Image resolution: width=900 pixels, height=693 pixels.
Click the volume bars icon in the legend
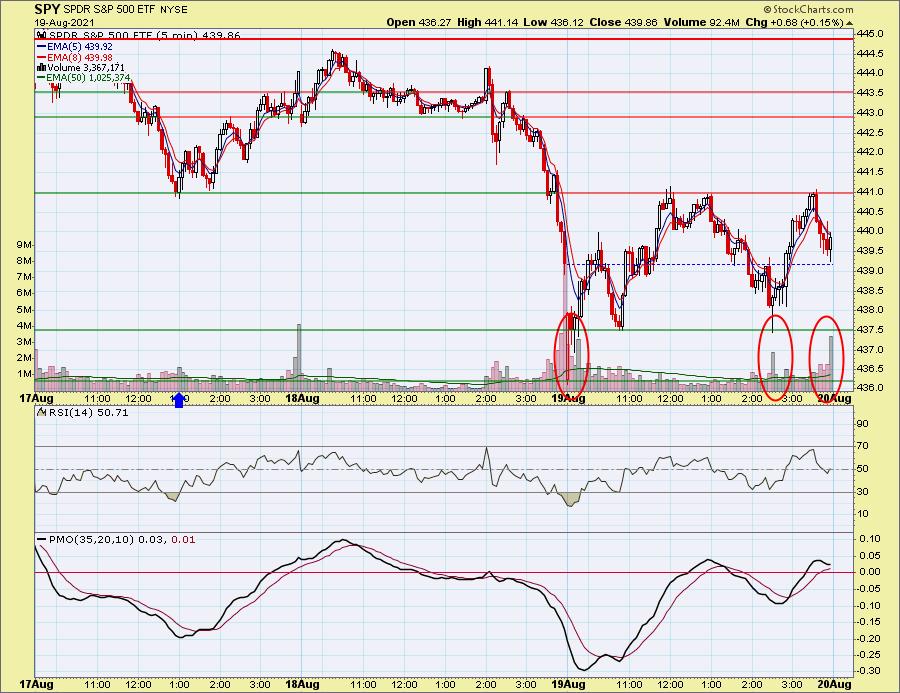(41, 67)
